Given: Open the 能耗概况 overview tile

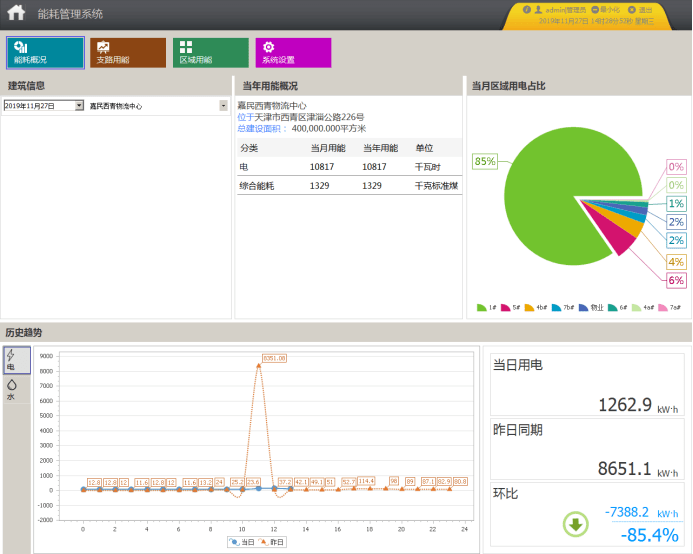Looking at the screenshot, I should 45,53.
